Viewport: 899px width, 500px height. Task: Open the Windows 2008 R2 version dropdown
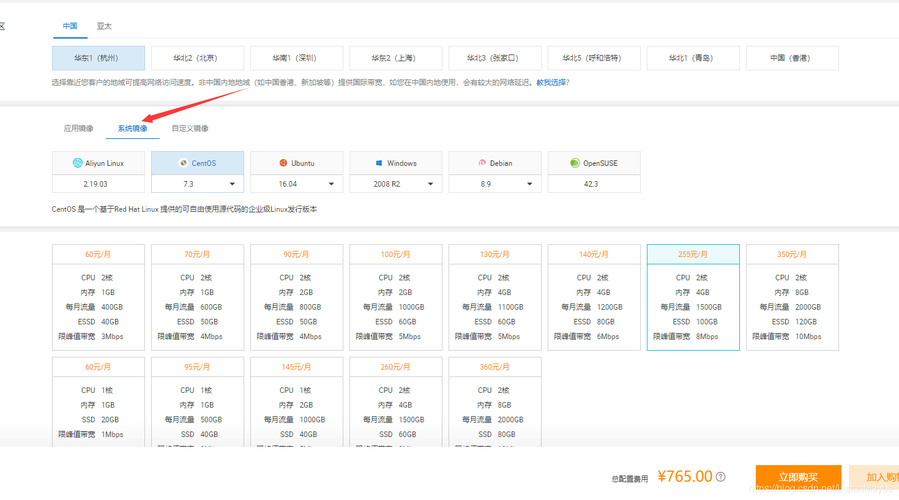[396, 184]
